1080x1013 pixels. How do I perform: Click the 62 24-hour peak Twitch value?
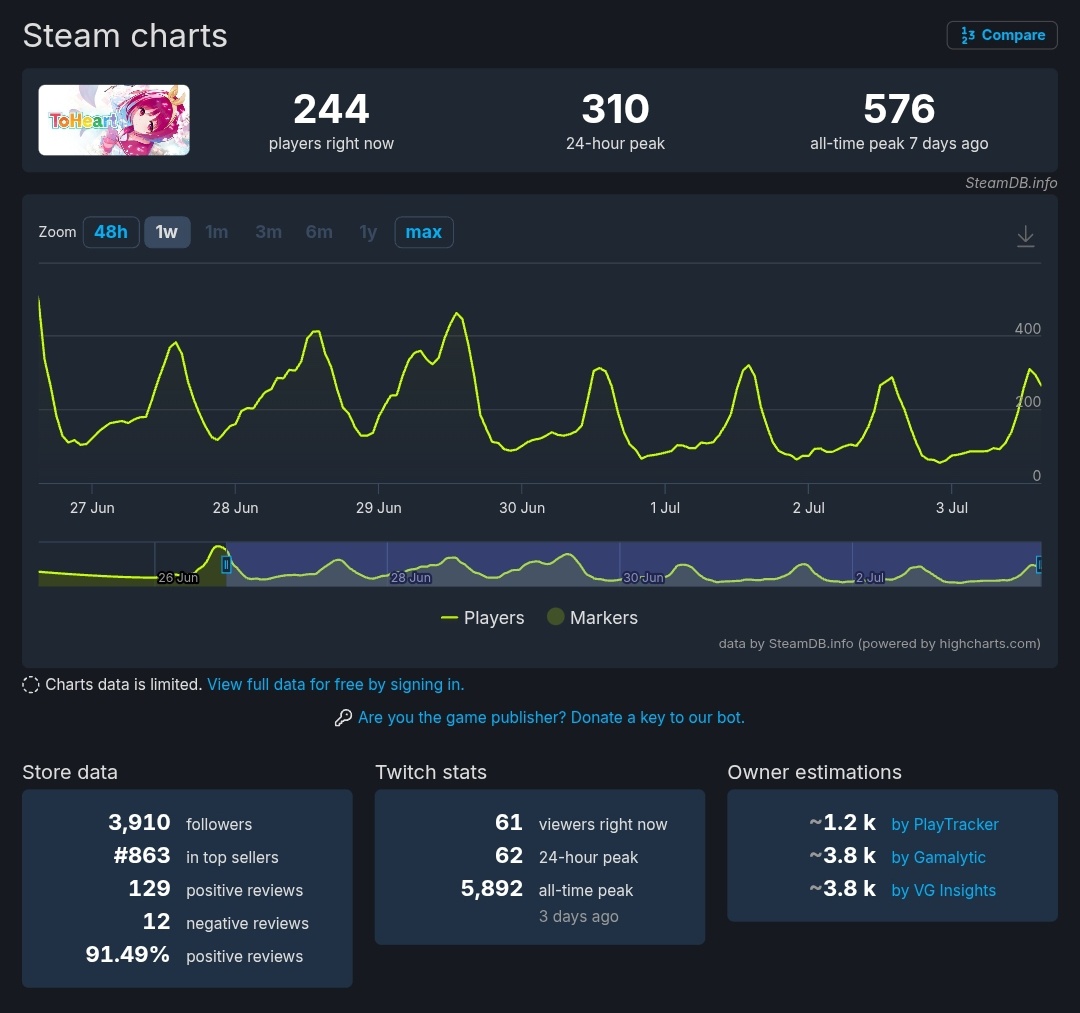pos(509,855)
